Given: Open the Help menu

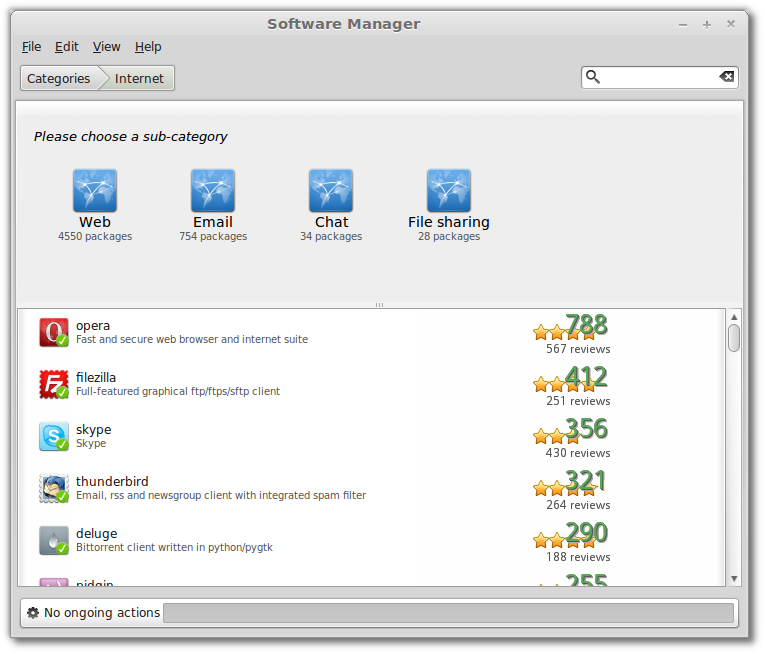Looking at the screenshot, I should tap(148, 47).
